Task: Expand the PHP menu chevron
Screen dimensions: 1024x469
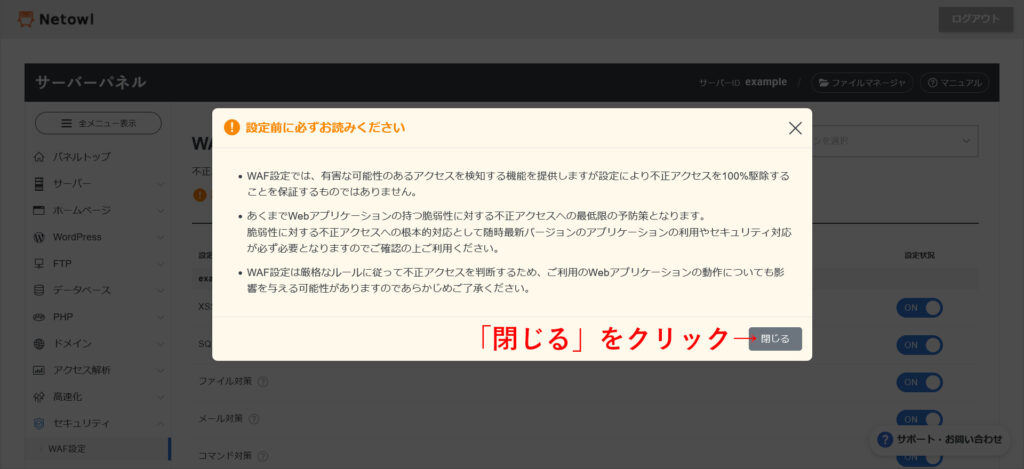Action: [161, 317]
